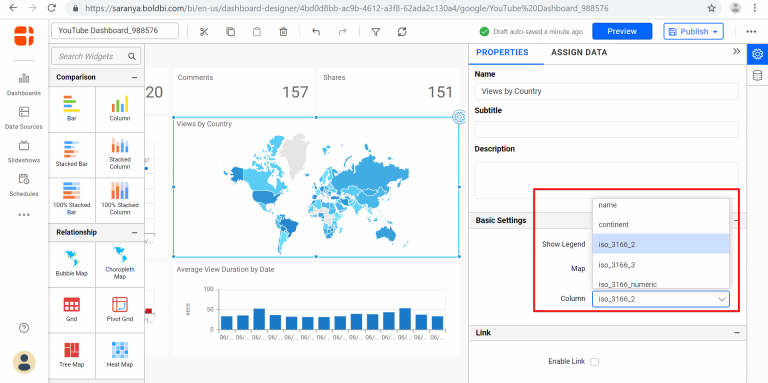Image resolution: width=768 pixels, height=383 pixels.
Task: Select the Average View Duration chart
Action: point(316,308)
